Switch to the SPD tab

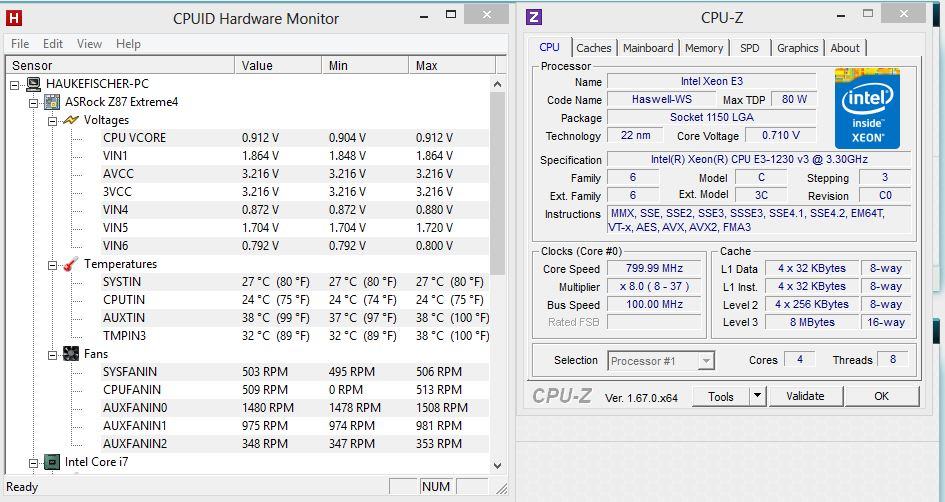pyautogui.click(x=750, y=48)
